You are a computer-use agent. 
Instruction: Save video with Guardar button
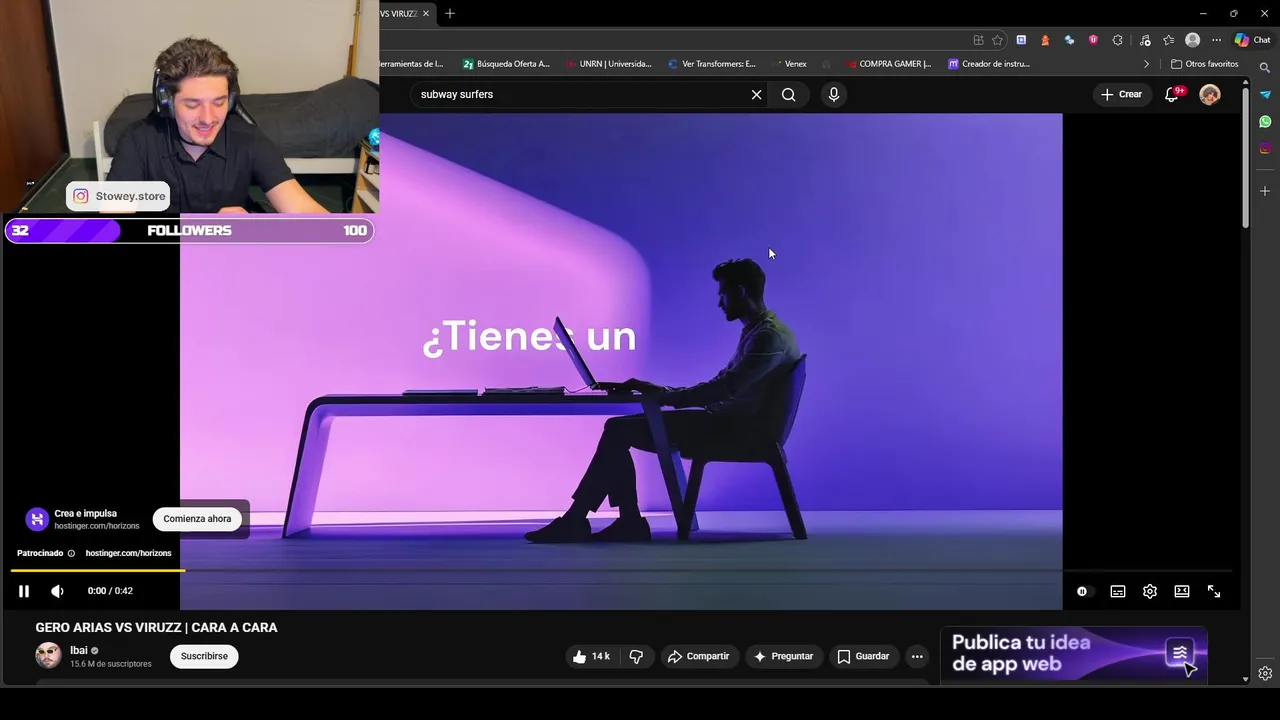863,656
